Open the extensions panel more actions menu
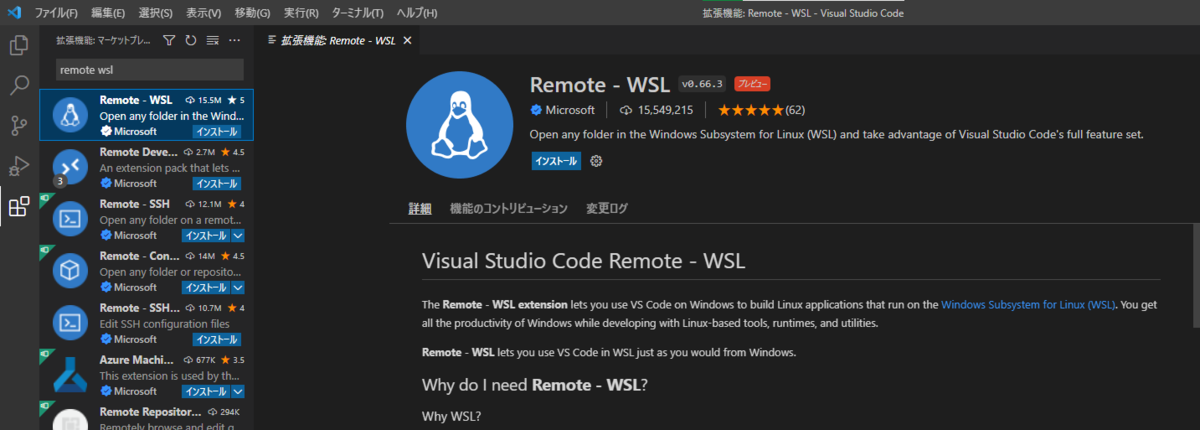This screenshot has height=430, width=1200. pos(235,40)
